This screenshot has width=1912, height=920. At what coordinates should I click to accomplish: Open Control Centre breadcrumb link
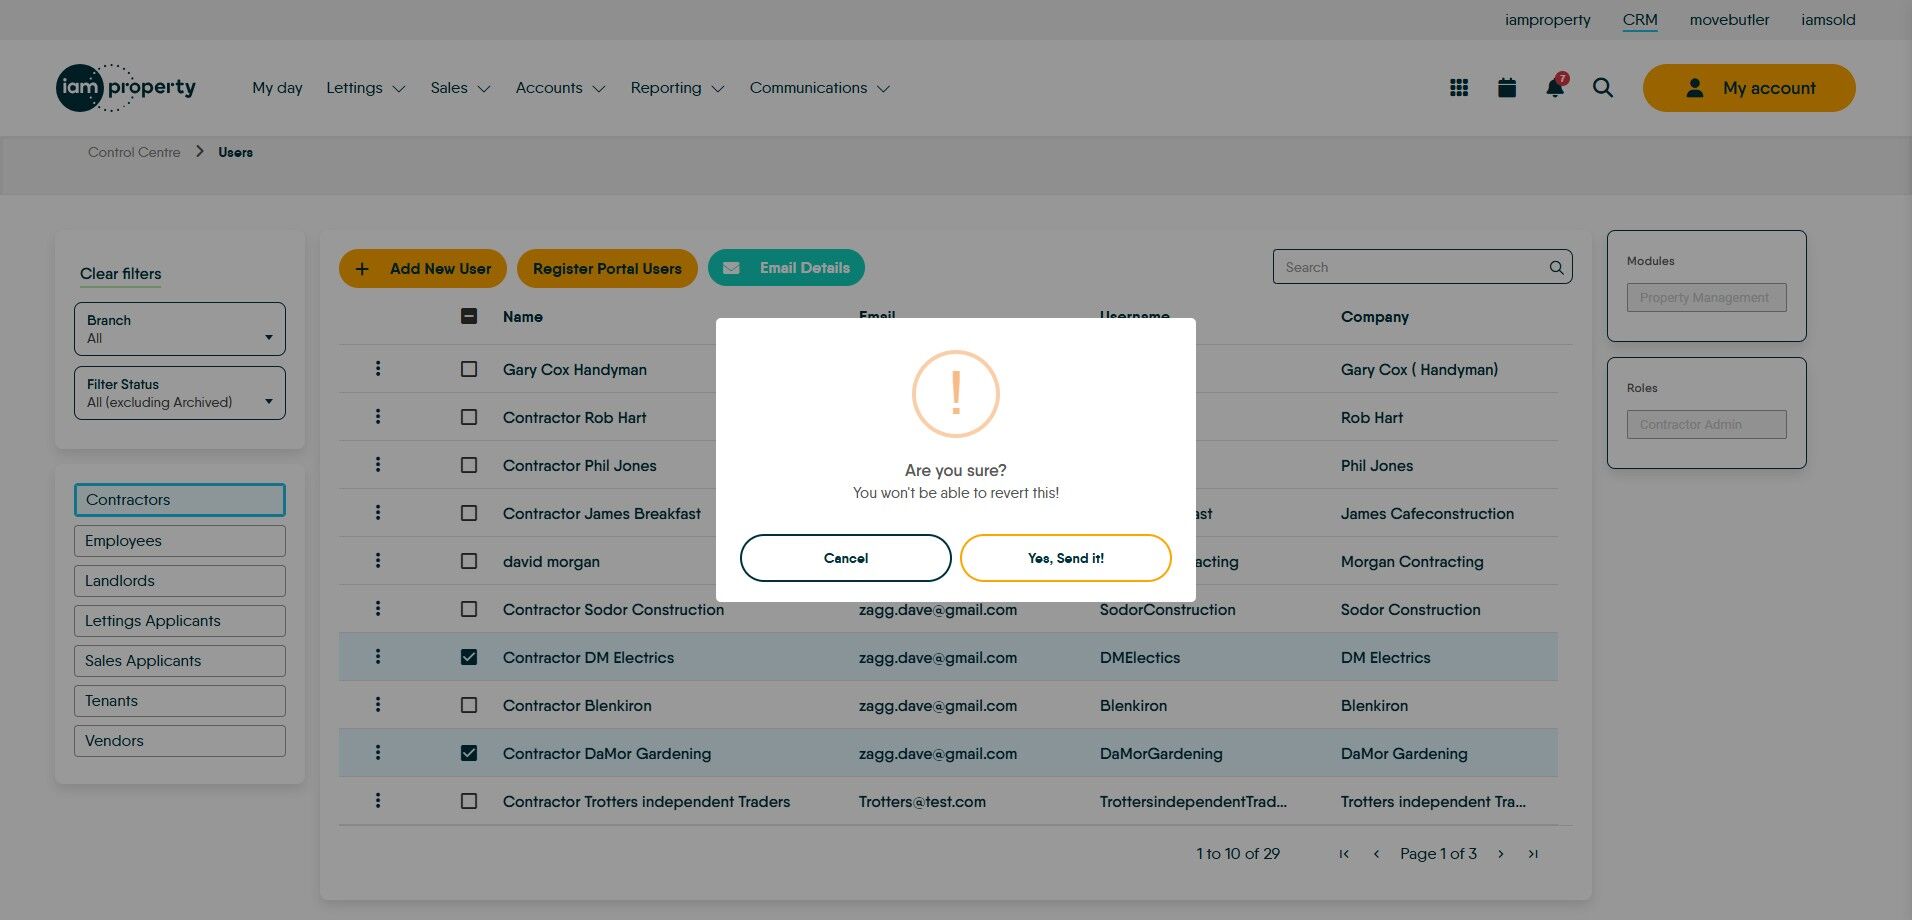coord(134,152)
